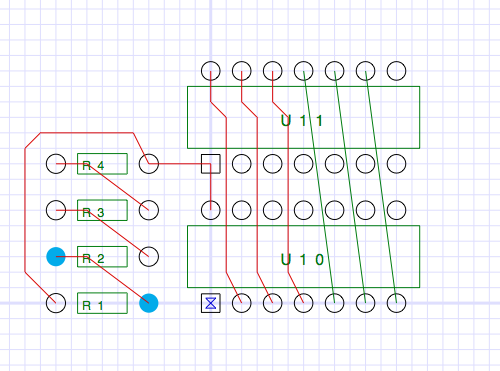The image size is (500, 371).
Task: Select the left pad of resistor R3
Action: tap(56, 210)
